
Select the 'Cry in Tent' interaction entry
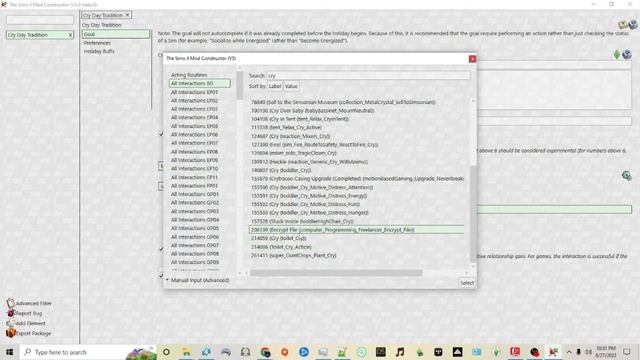[x=300, y=119]
